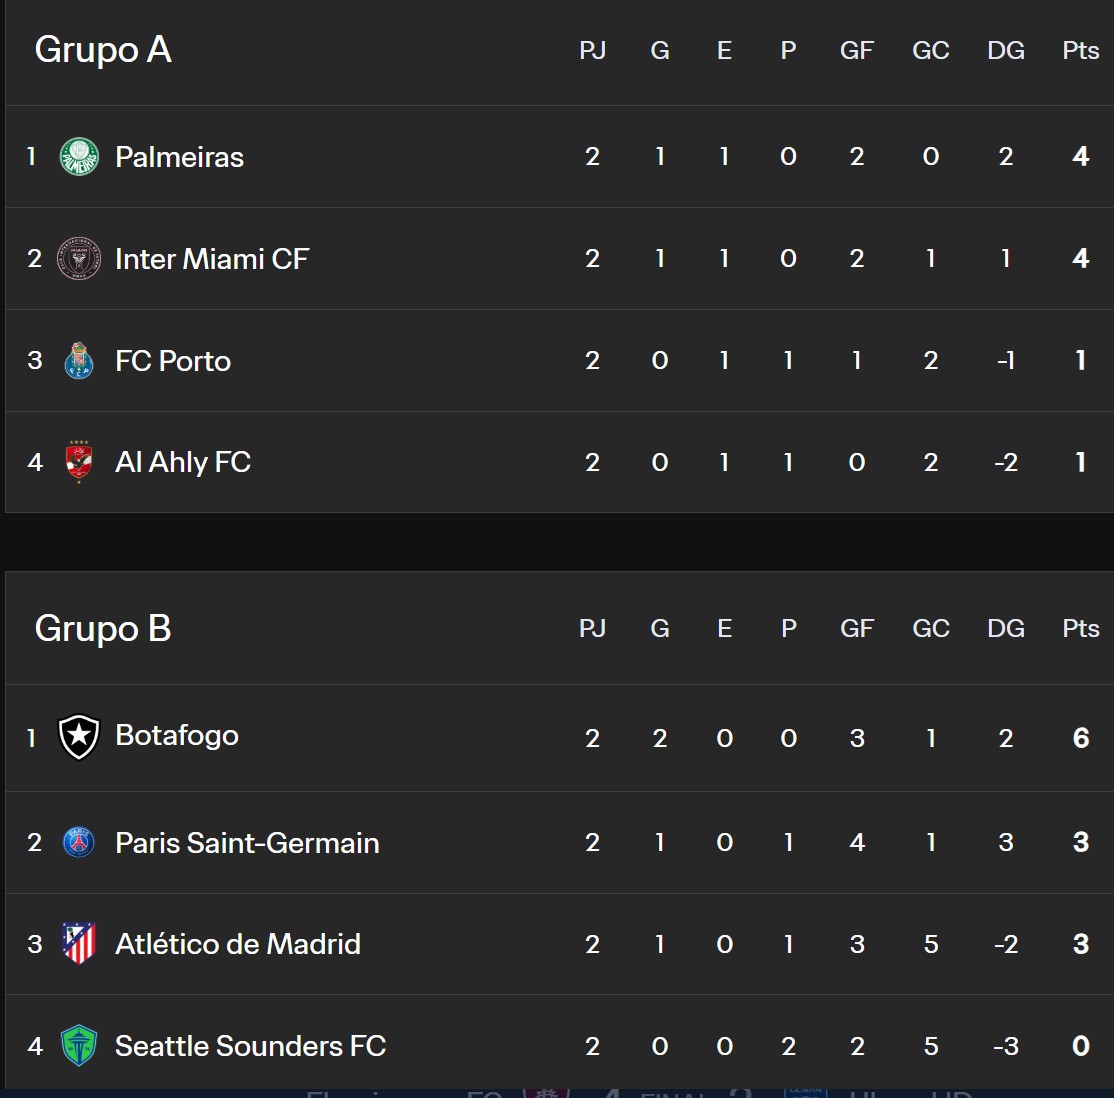
Task: Click the Botafogo star shield crest
Action: click(79, 737)
